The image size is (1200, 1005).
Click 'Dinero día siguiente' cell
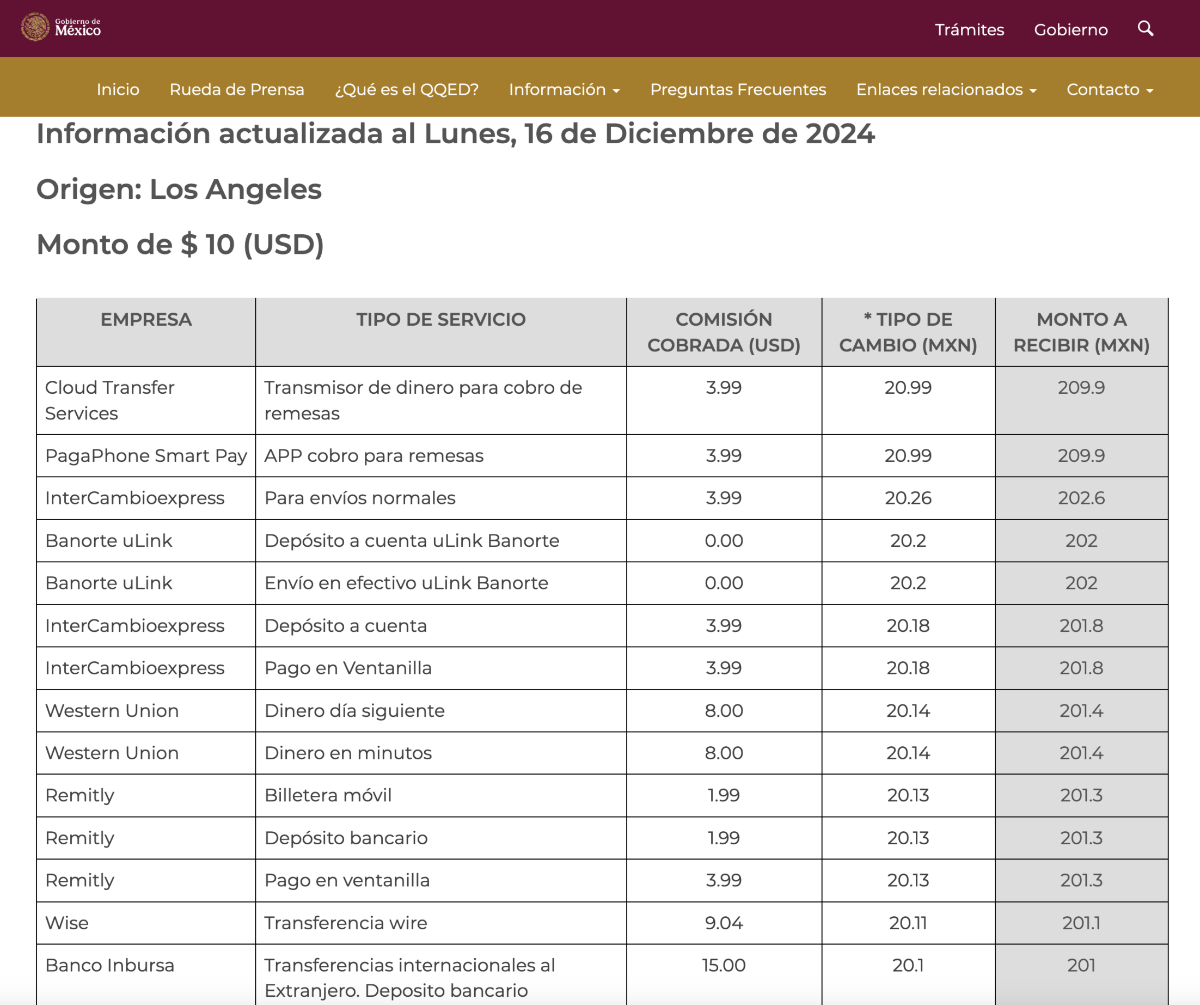(x=441, y=711)
